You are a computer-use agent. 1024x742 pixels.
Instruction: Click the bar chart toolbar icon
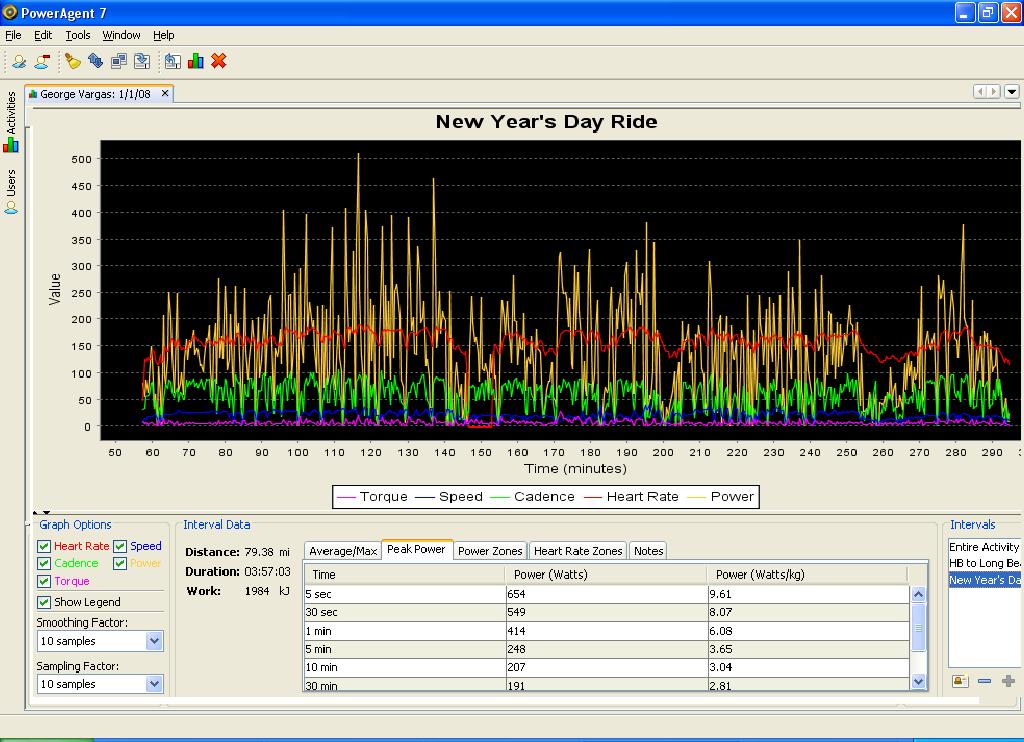point(196,61)
